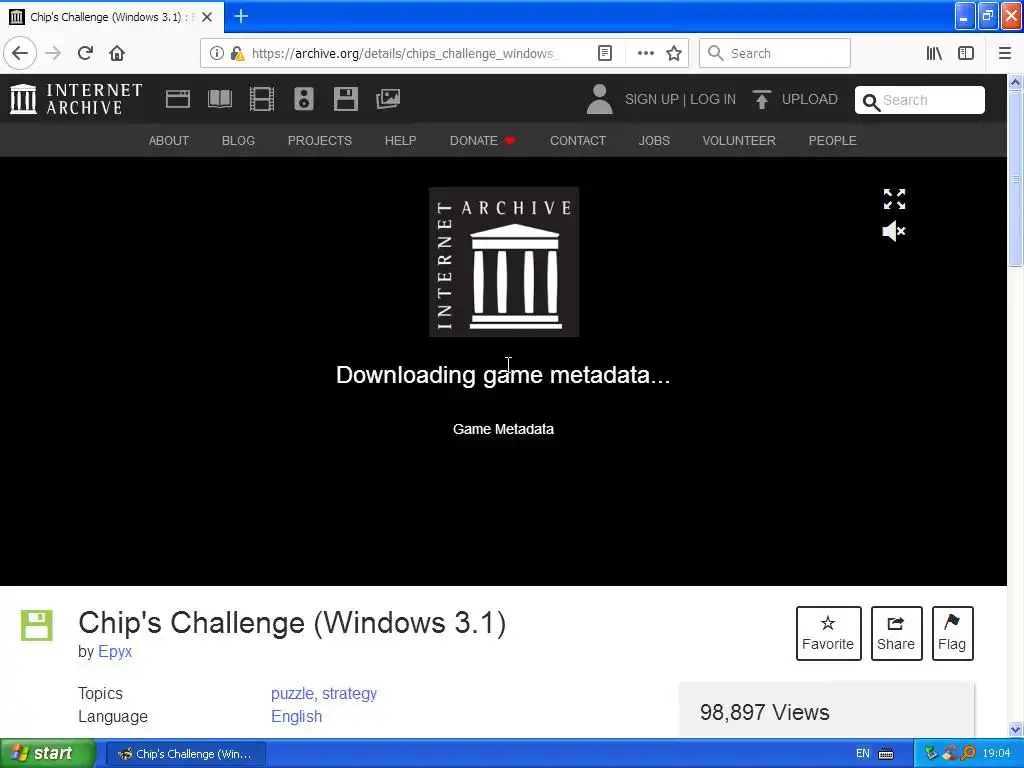Reload the current page
This screenshot has width=1024, height=768.
point(85,53)
